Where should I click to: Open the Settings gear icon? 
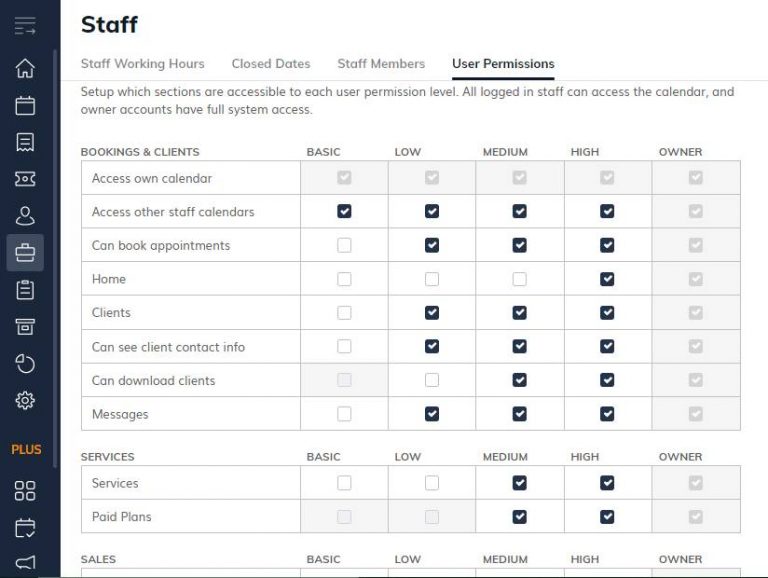coord(25,401)
